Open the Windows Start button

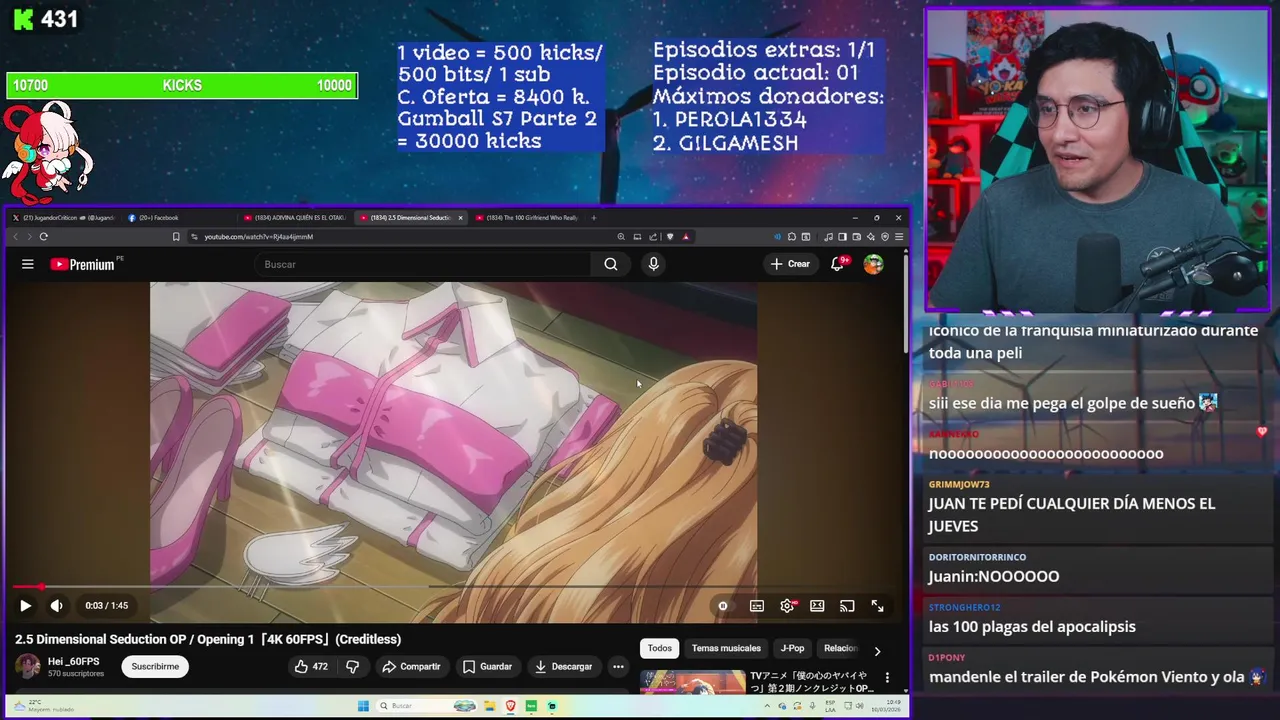pyautogui.click(x=363, y=706)
